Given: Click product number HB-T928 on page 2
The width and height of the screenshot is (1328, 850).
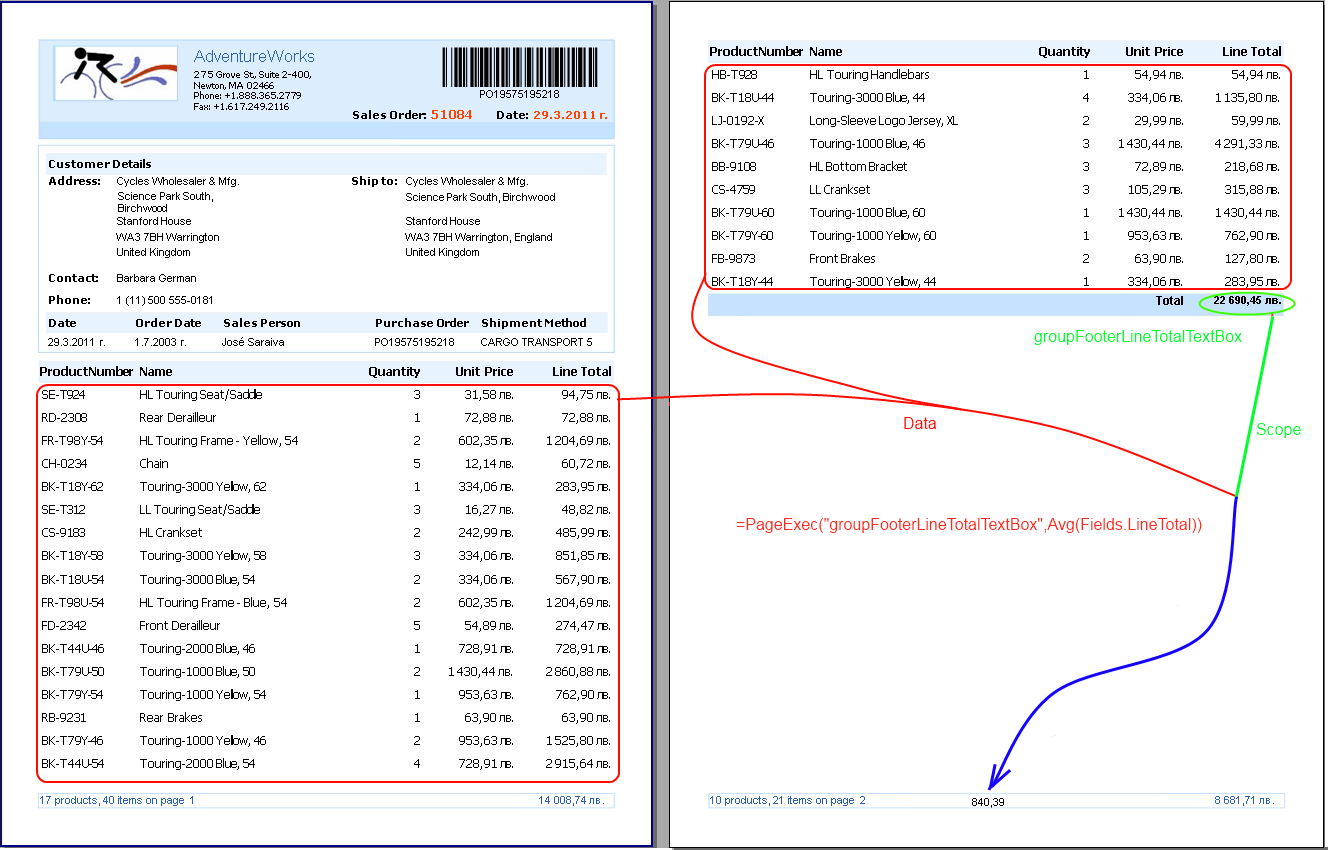Looking at the screenshot, I should (734, 75).
